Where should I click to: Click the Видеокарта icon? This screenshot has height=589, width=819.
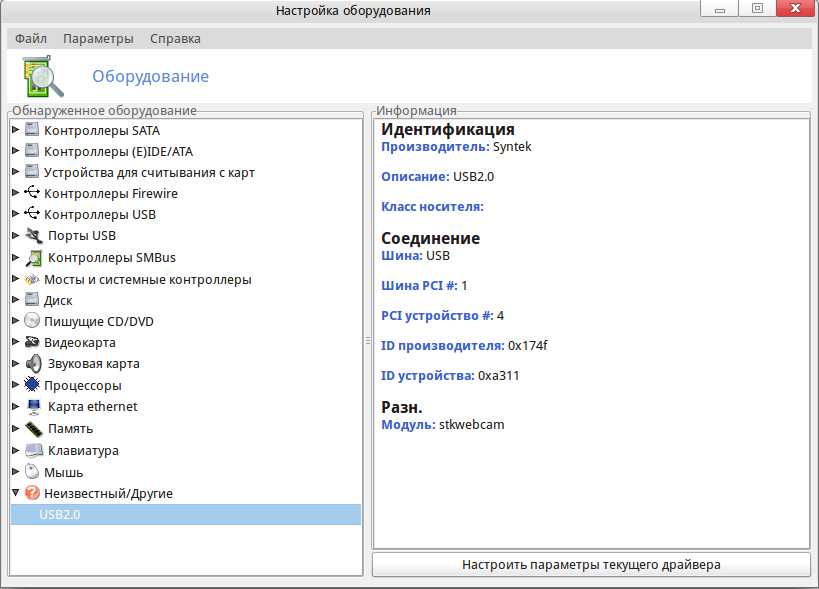32,342
